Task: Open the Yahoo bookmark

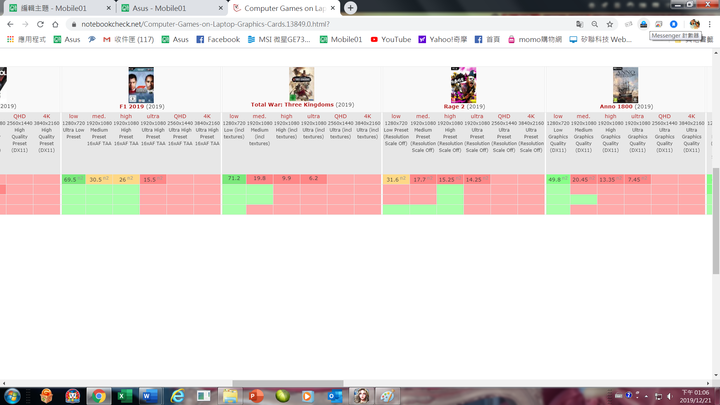Action: coord(443,39)
